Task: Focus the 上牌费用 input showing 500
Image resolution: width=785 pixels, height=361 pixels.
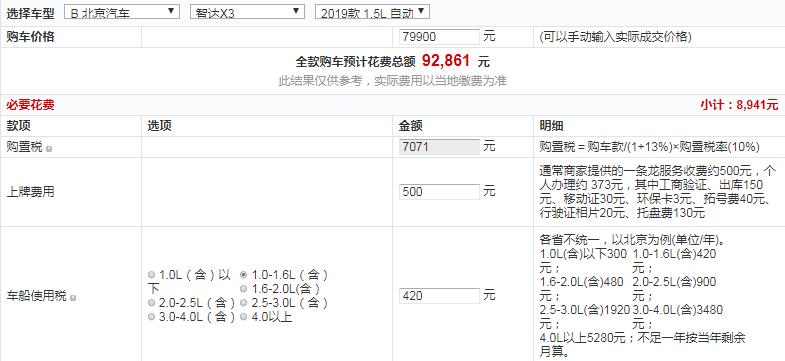Action: click(439, 192)
